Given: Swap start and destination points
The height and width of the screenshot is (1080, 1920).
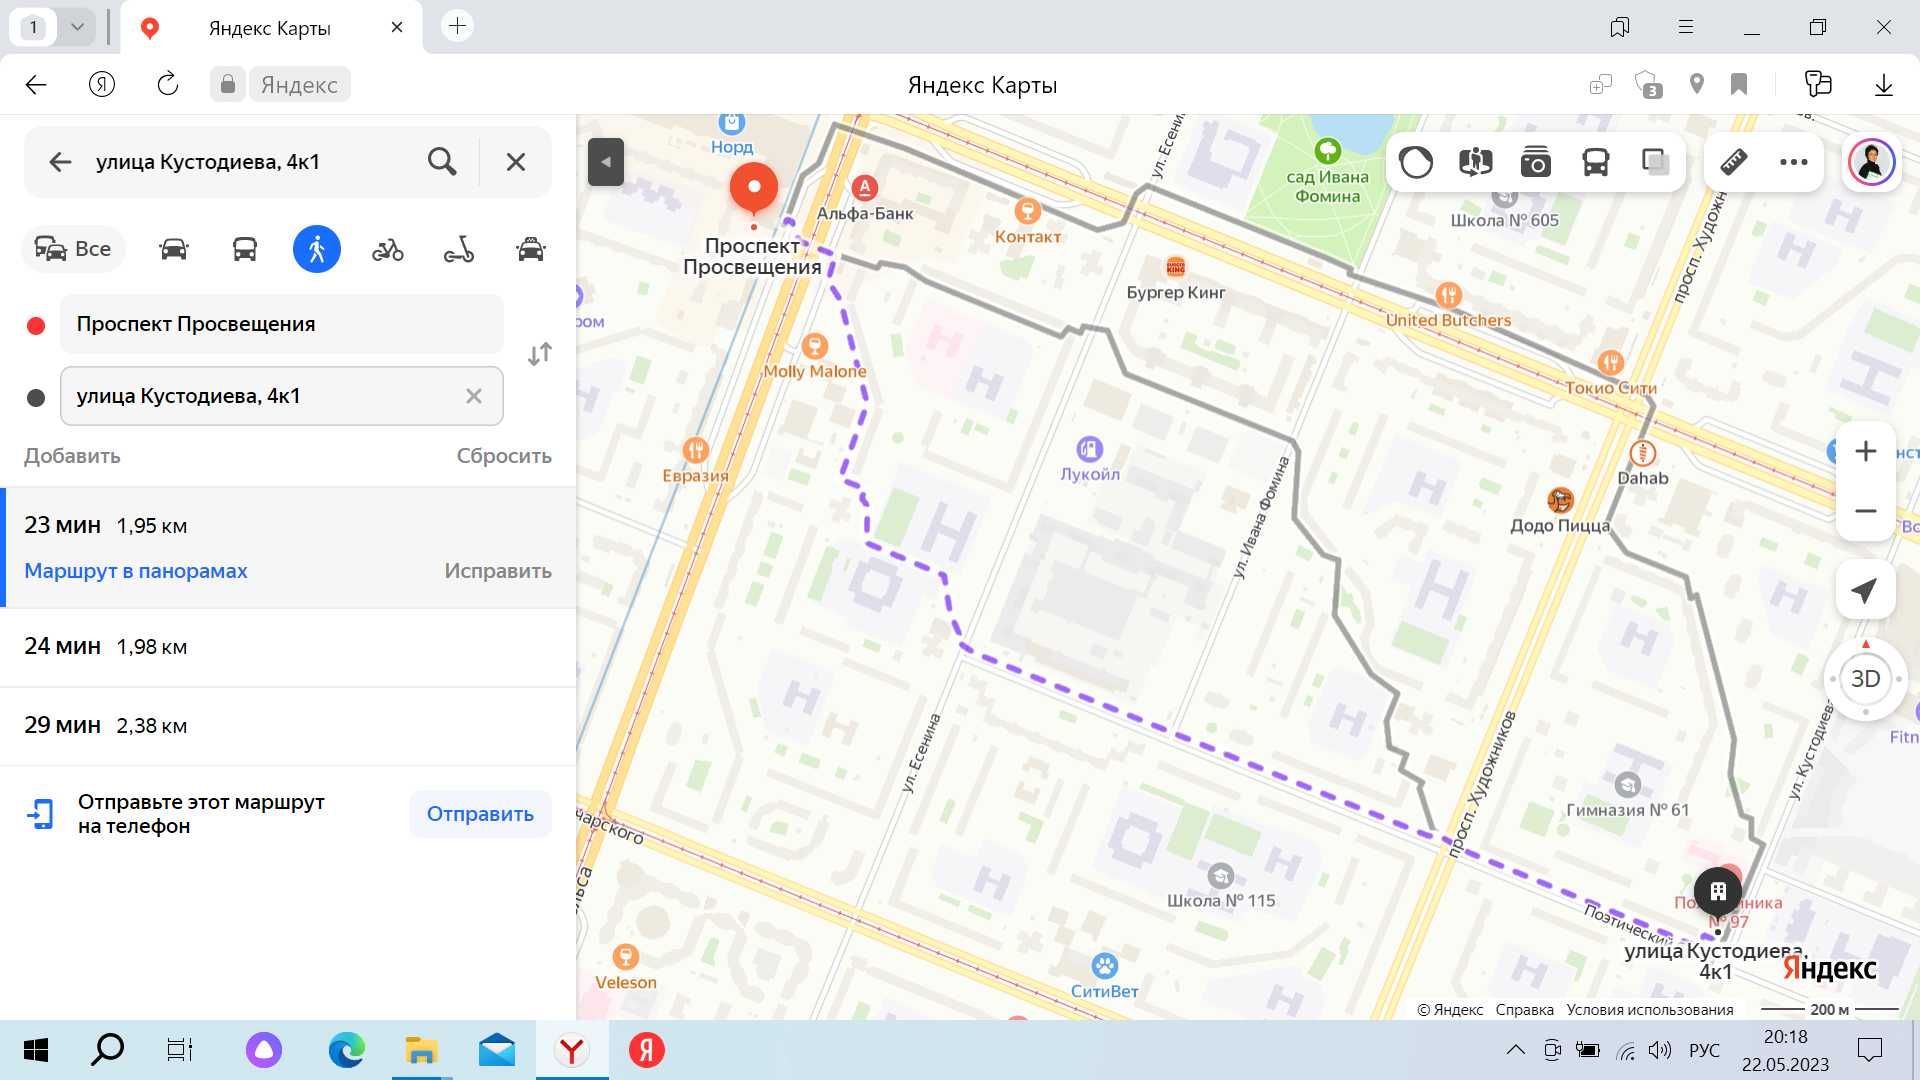Looking at the screenshot, I should point(540,354).
